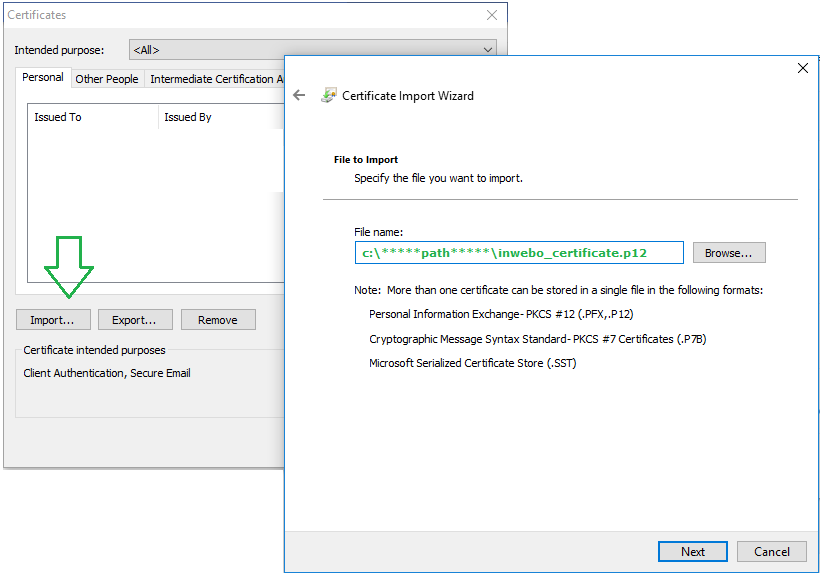Switch to the Personal tab
The height and width of the screenshot is (578, 824).
tap(43, 78)
